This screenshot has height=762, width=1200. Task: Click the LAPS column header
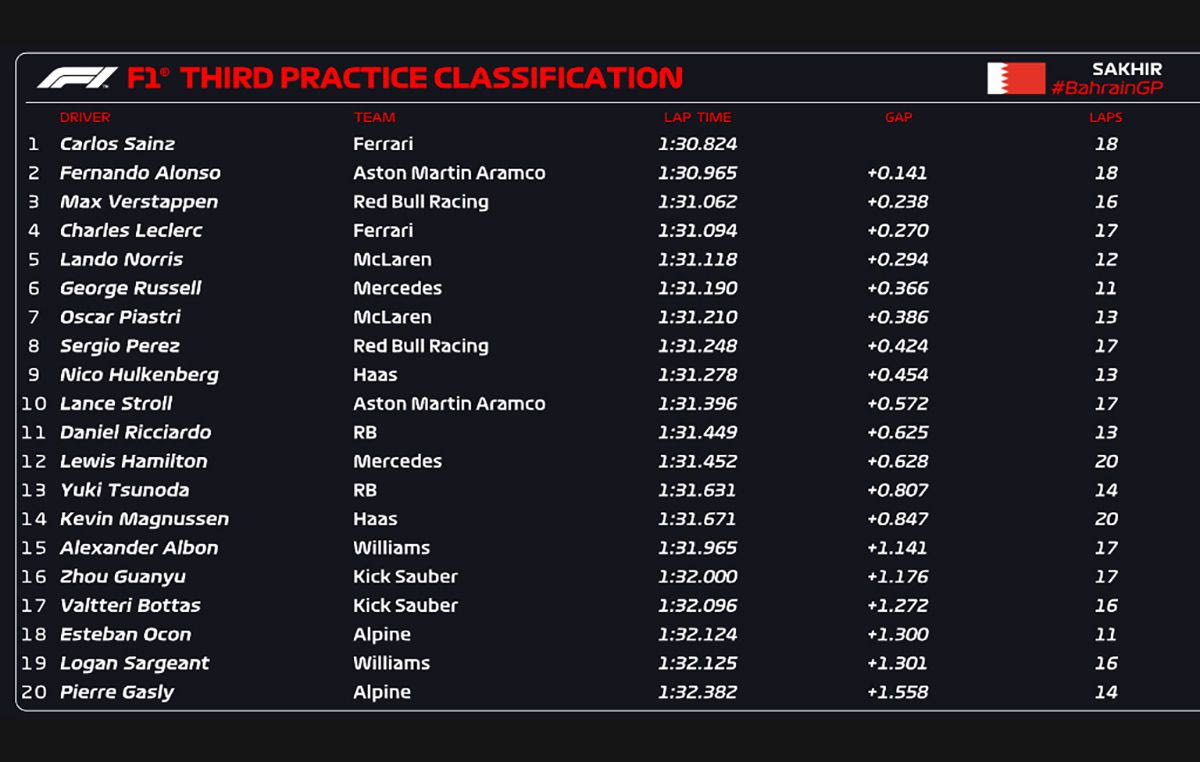(1105, 117)
